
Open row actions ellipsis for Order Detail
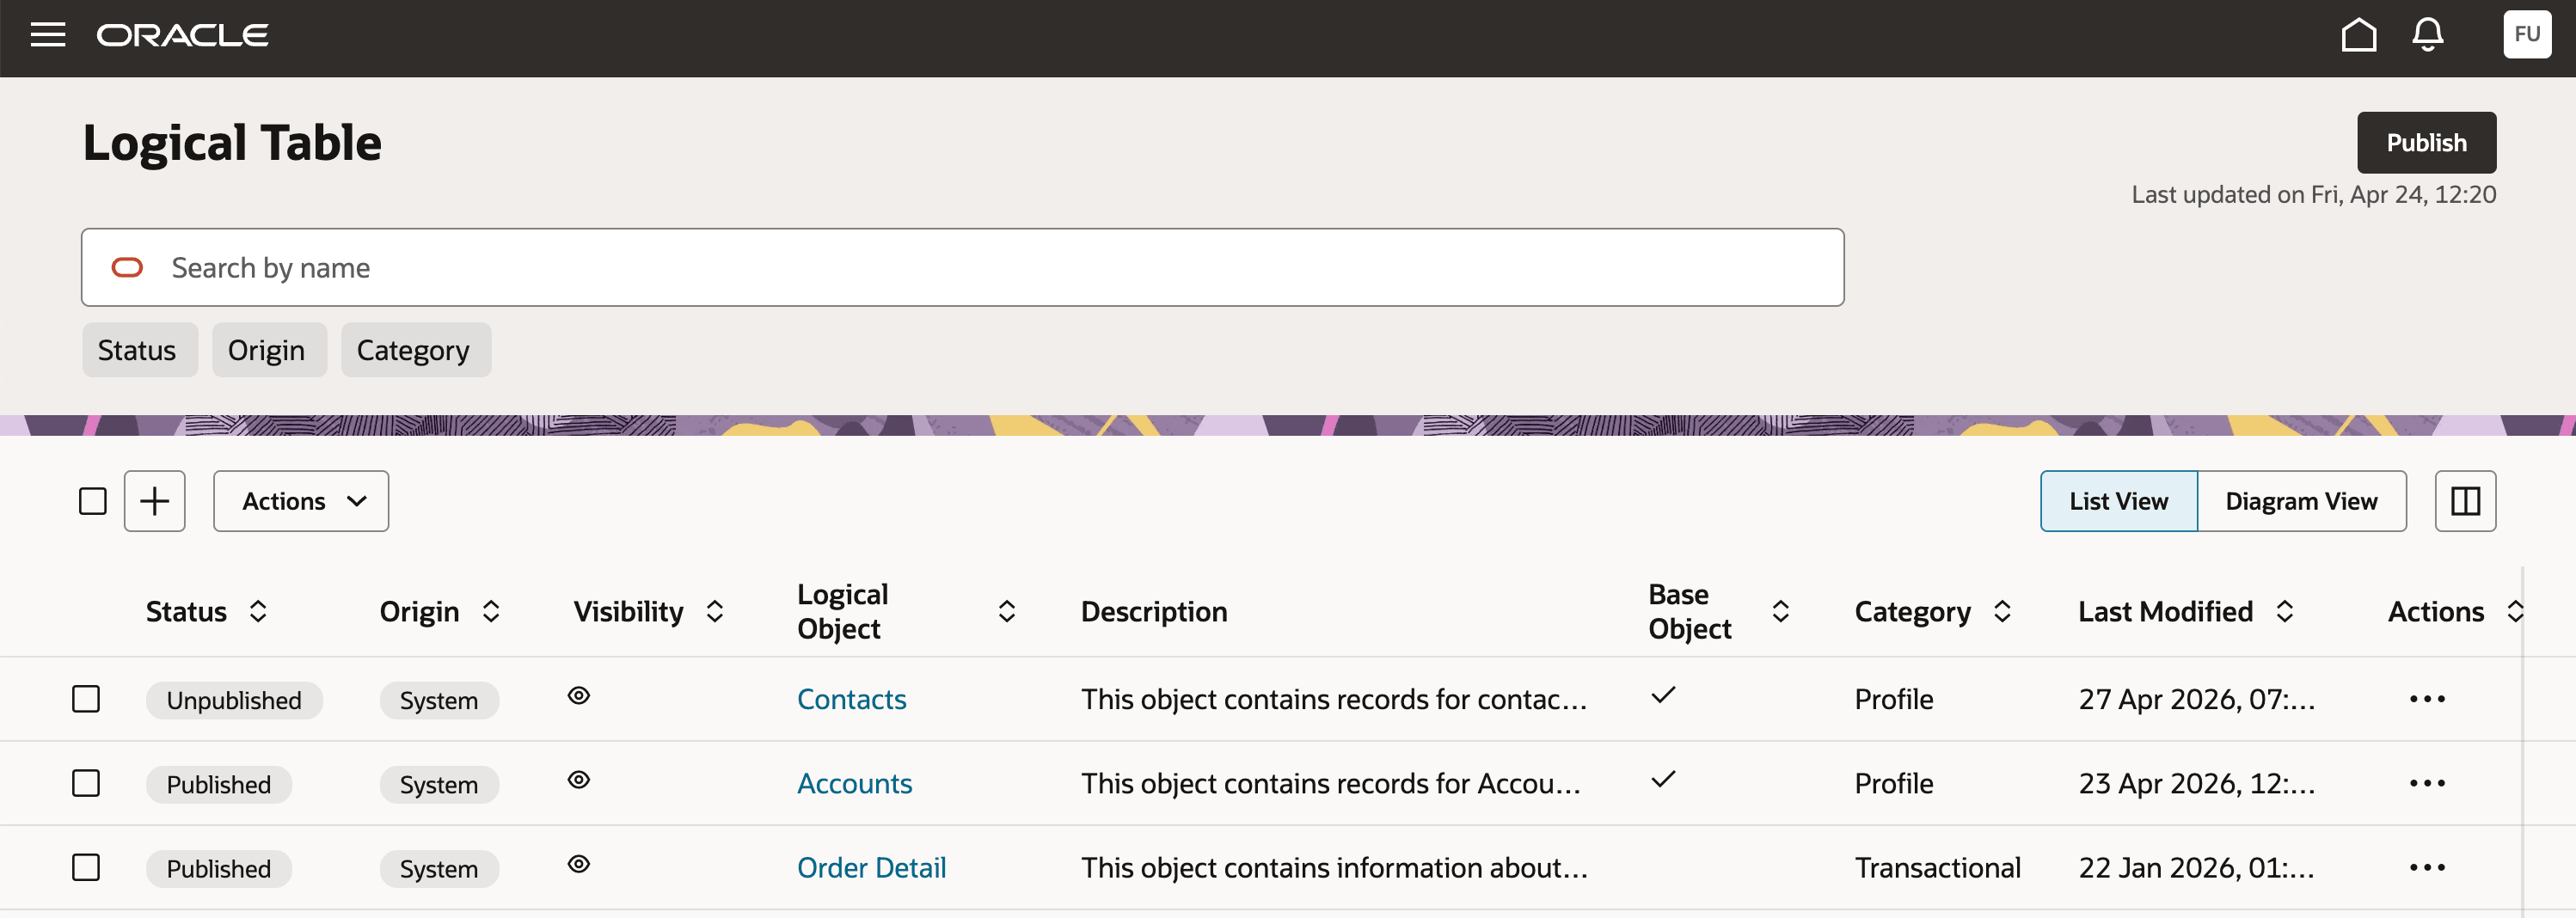[2427, 867]
